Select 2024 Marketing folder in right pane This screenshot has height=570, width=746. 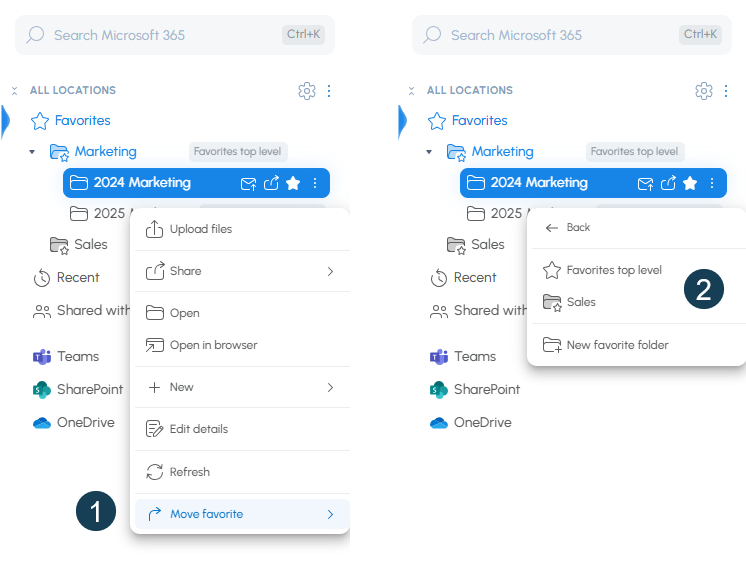pyautogui.click(x=593, y=183)
